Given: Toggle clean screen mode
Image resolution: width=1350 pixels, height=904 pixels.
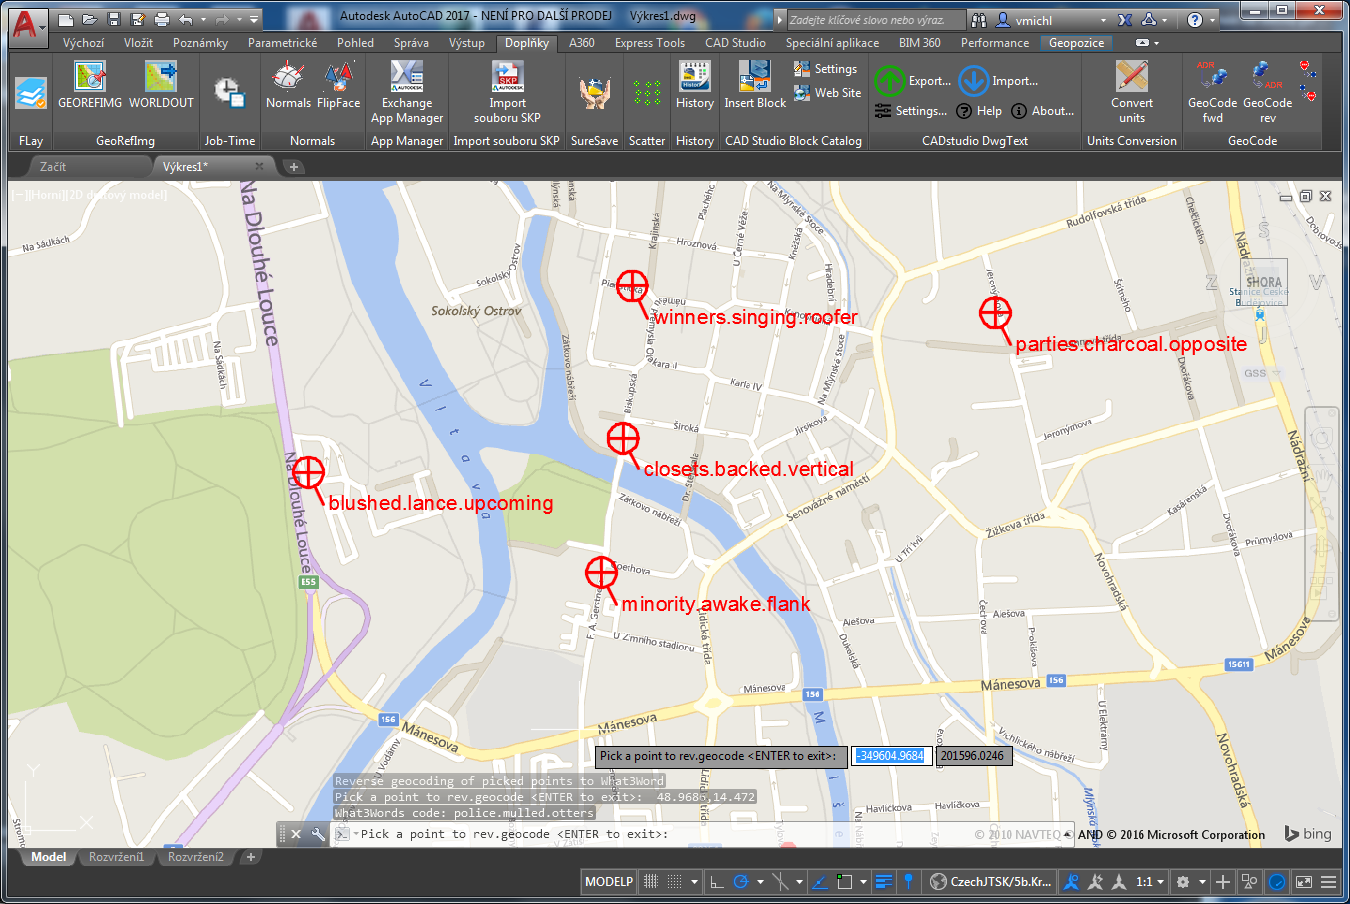Looking at the screenshot, I should (x=1304, y=882).
